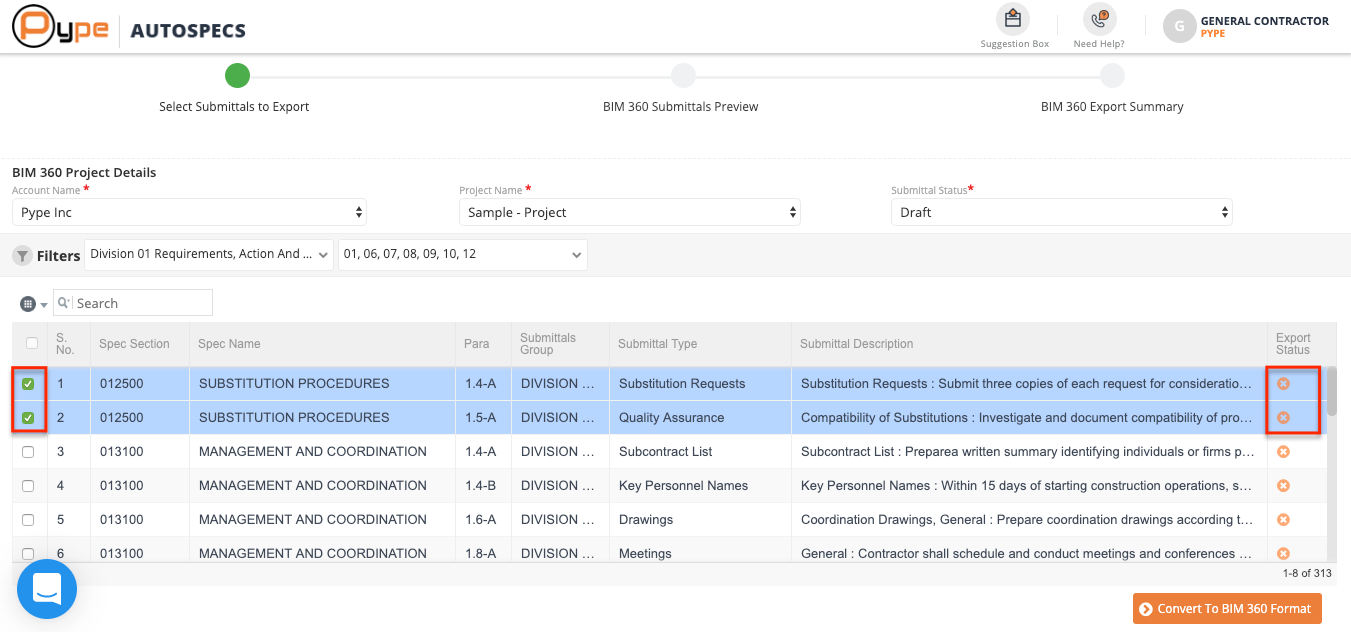The height and width of the screenshot is (632, 1351).
Task: Toggle the select-all header checkbox
Action: pyautogui.click(x=32, y=343)
